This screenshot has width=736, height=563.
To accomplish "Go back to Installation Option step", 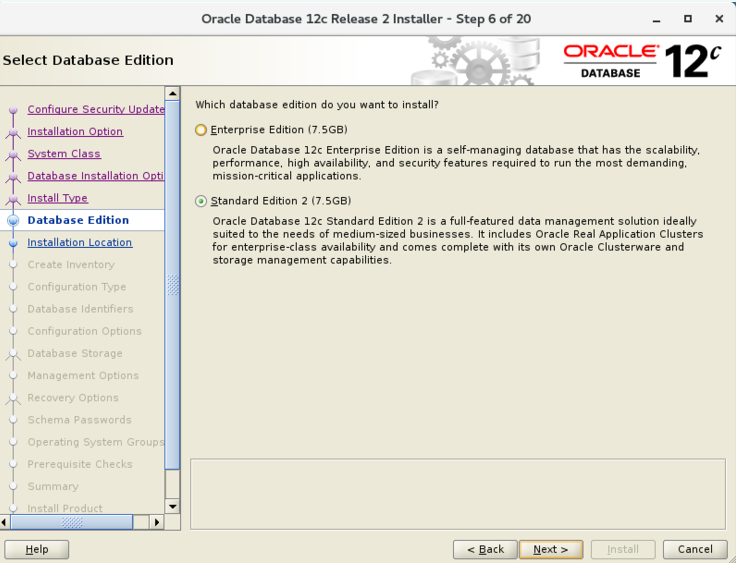I will click(x=75, y=131).
